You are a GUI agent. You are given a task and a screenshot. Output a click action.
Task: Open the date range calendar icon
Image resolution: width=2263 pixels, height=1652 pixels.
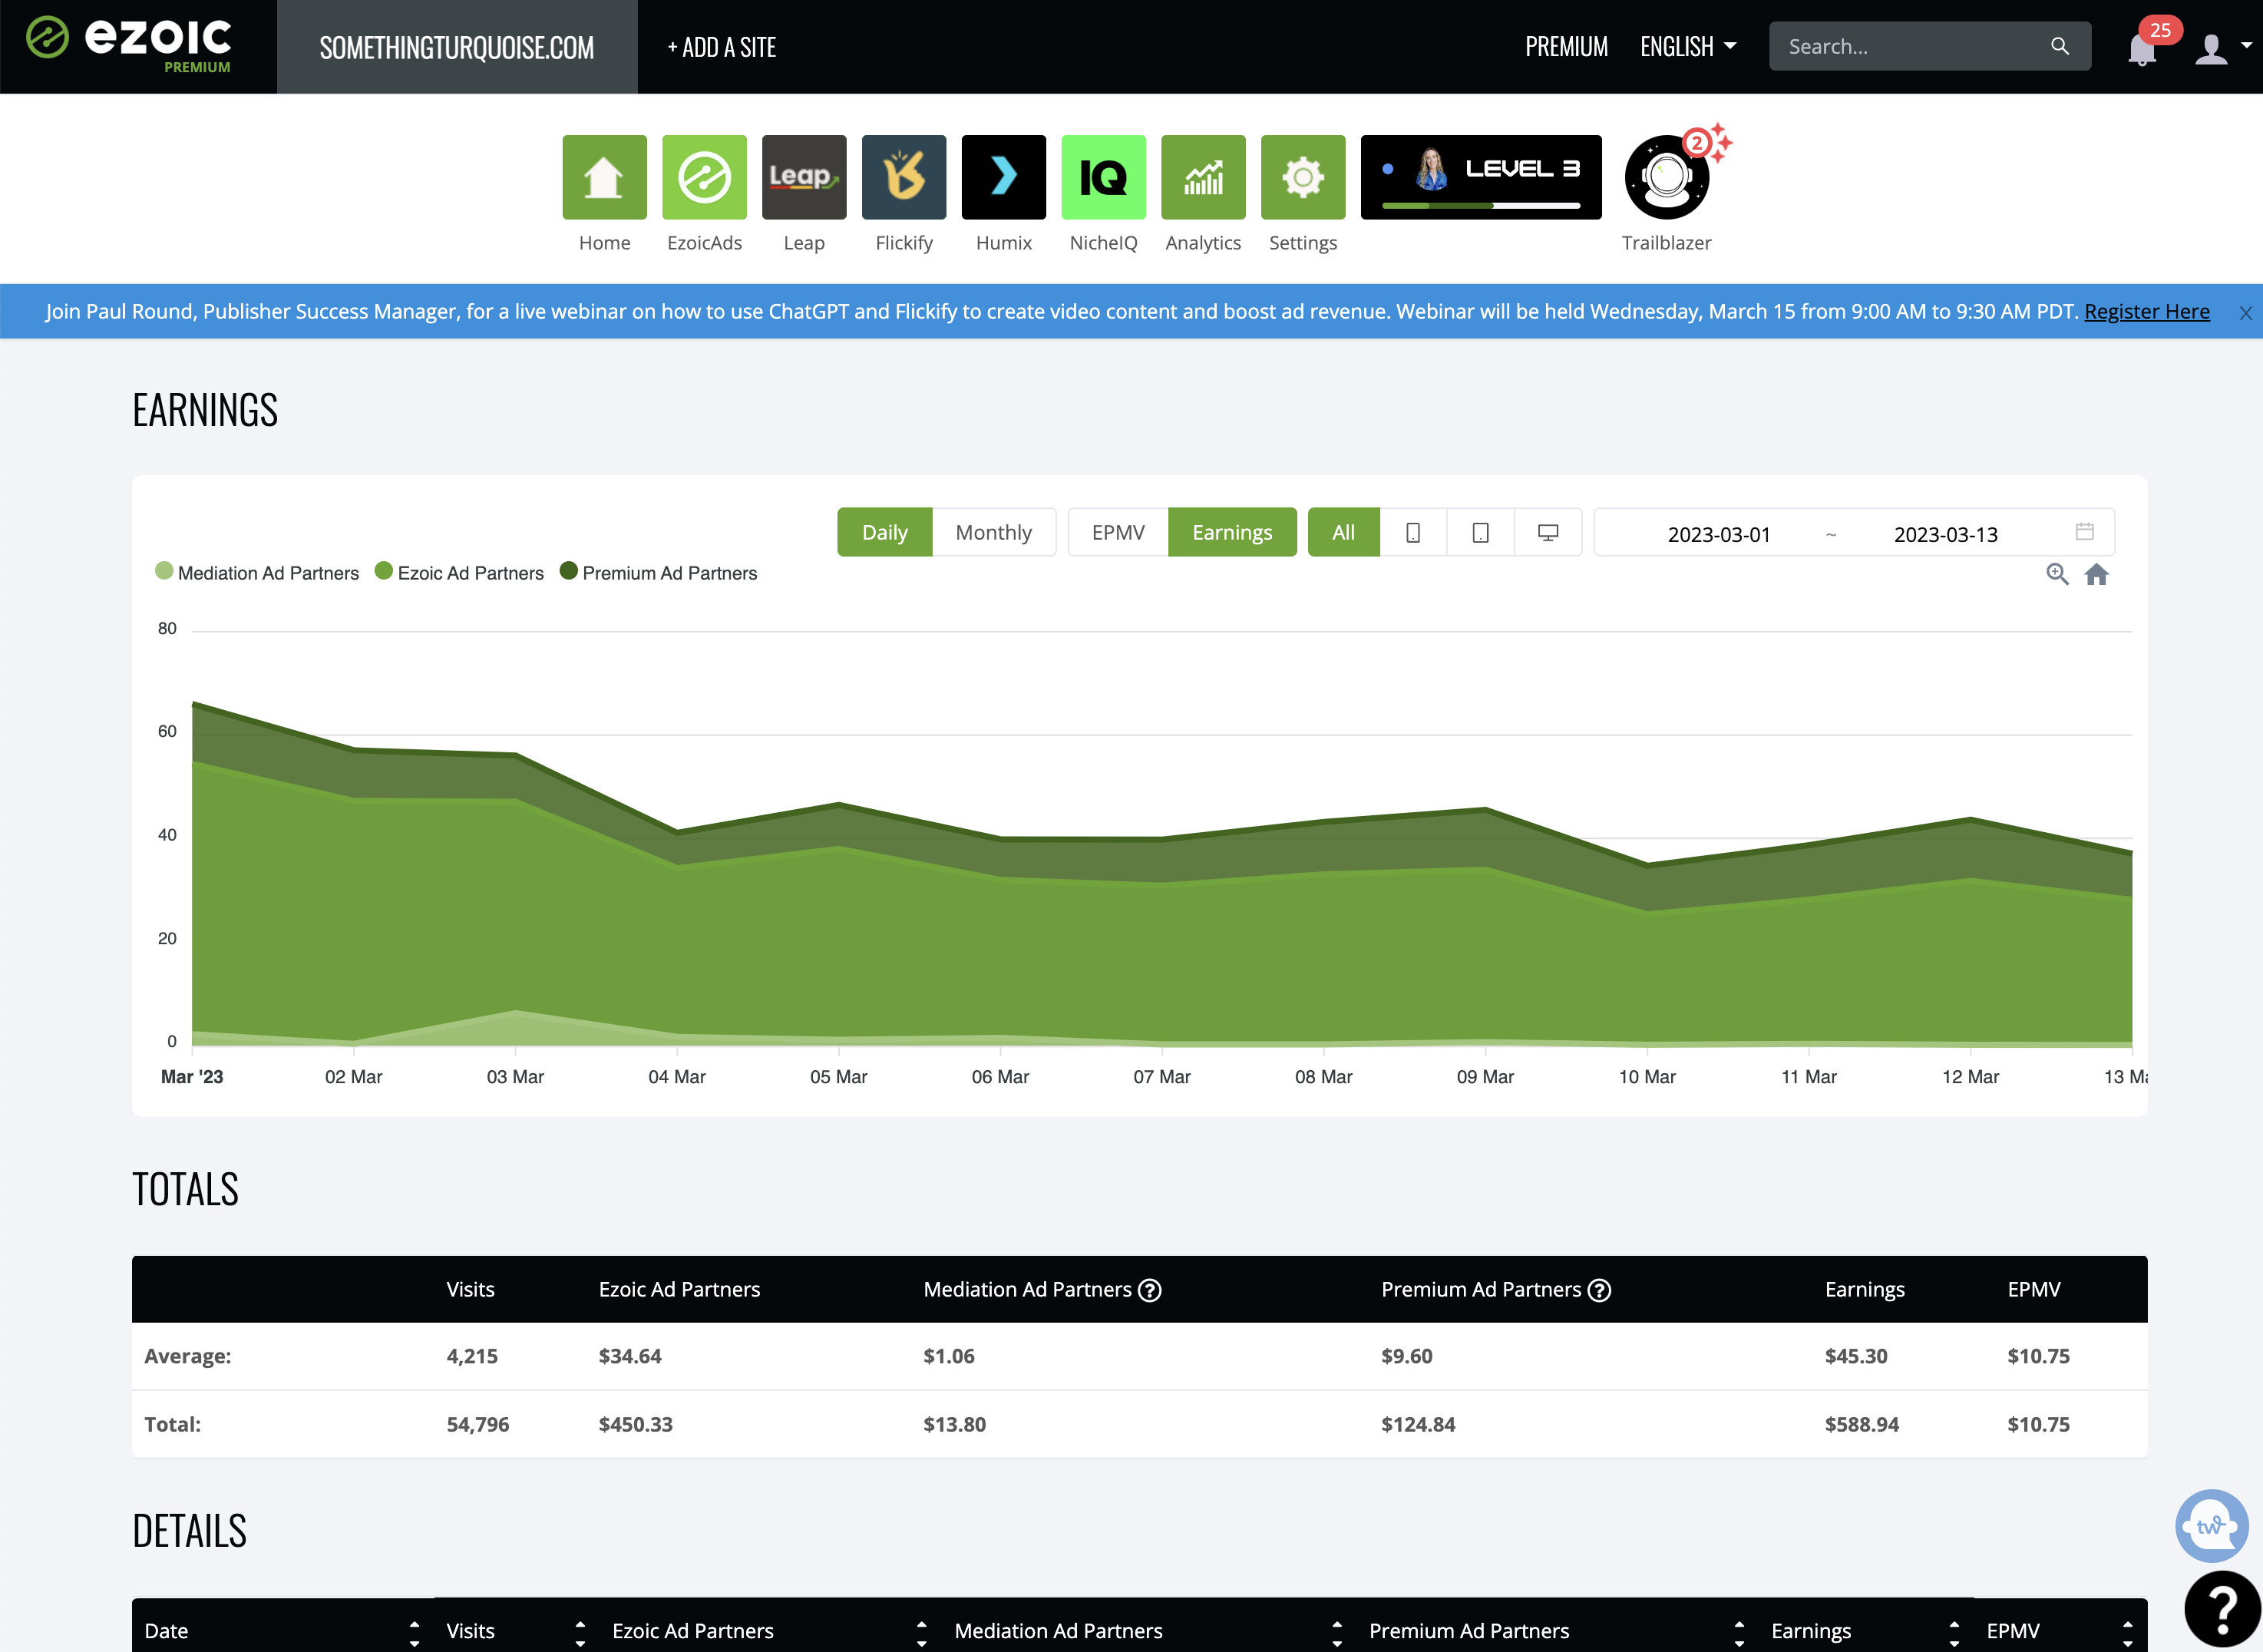pos(2084,531)
